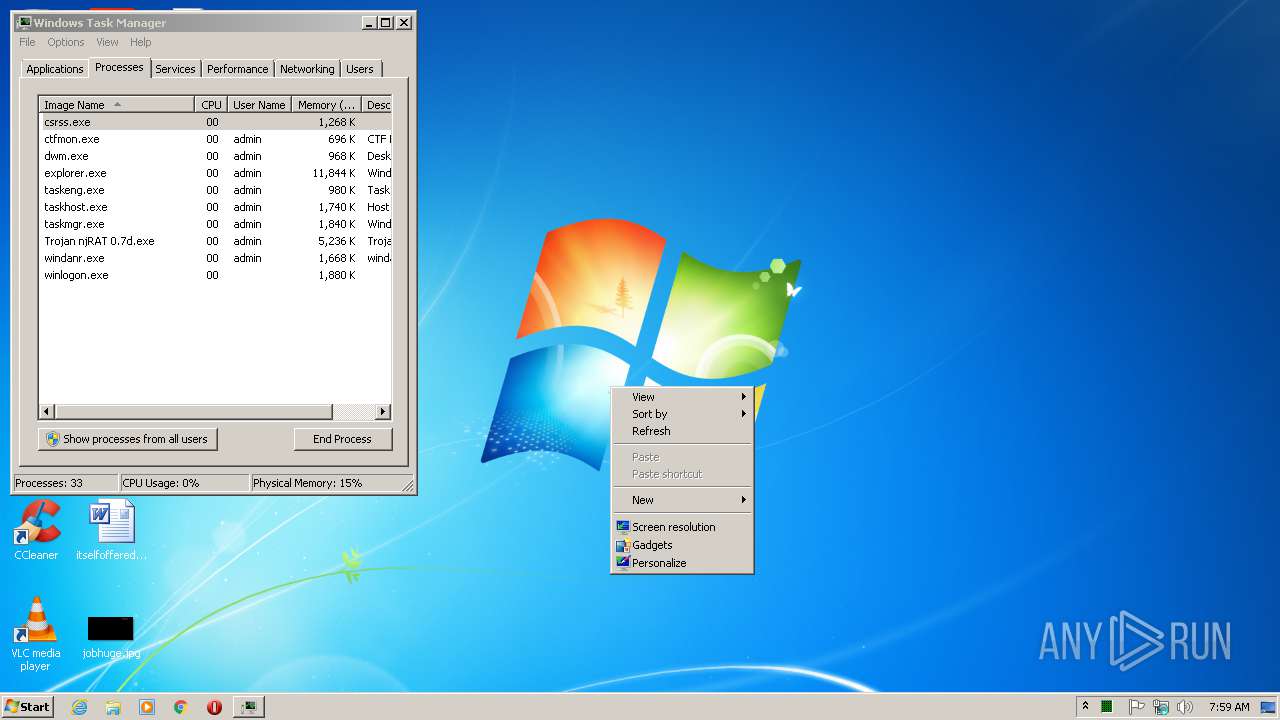The height and width of the screenshot is (720, 1280).
Task: Launch VLC media player desktop shortcut
Action: pyautogui.click(x=36, y=634)
